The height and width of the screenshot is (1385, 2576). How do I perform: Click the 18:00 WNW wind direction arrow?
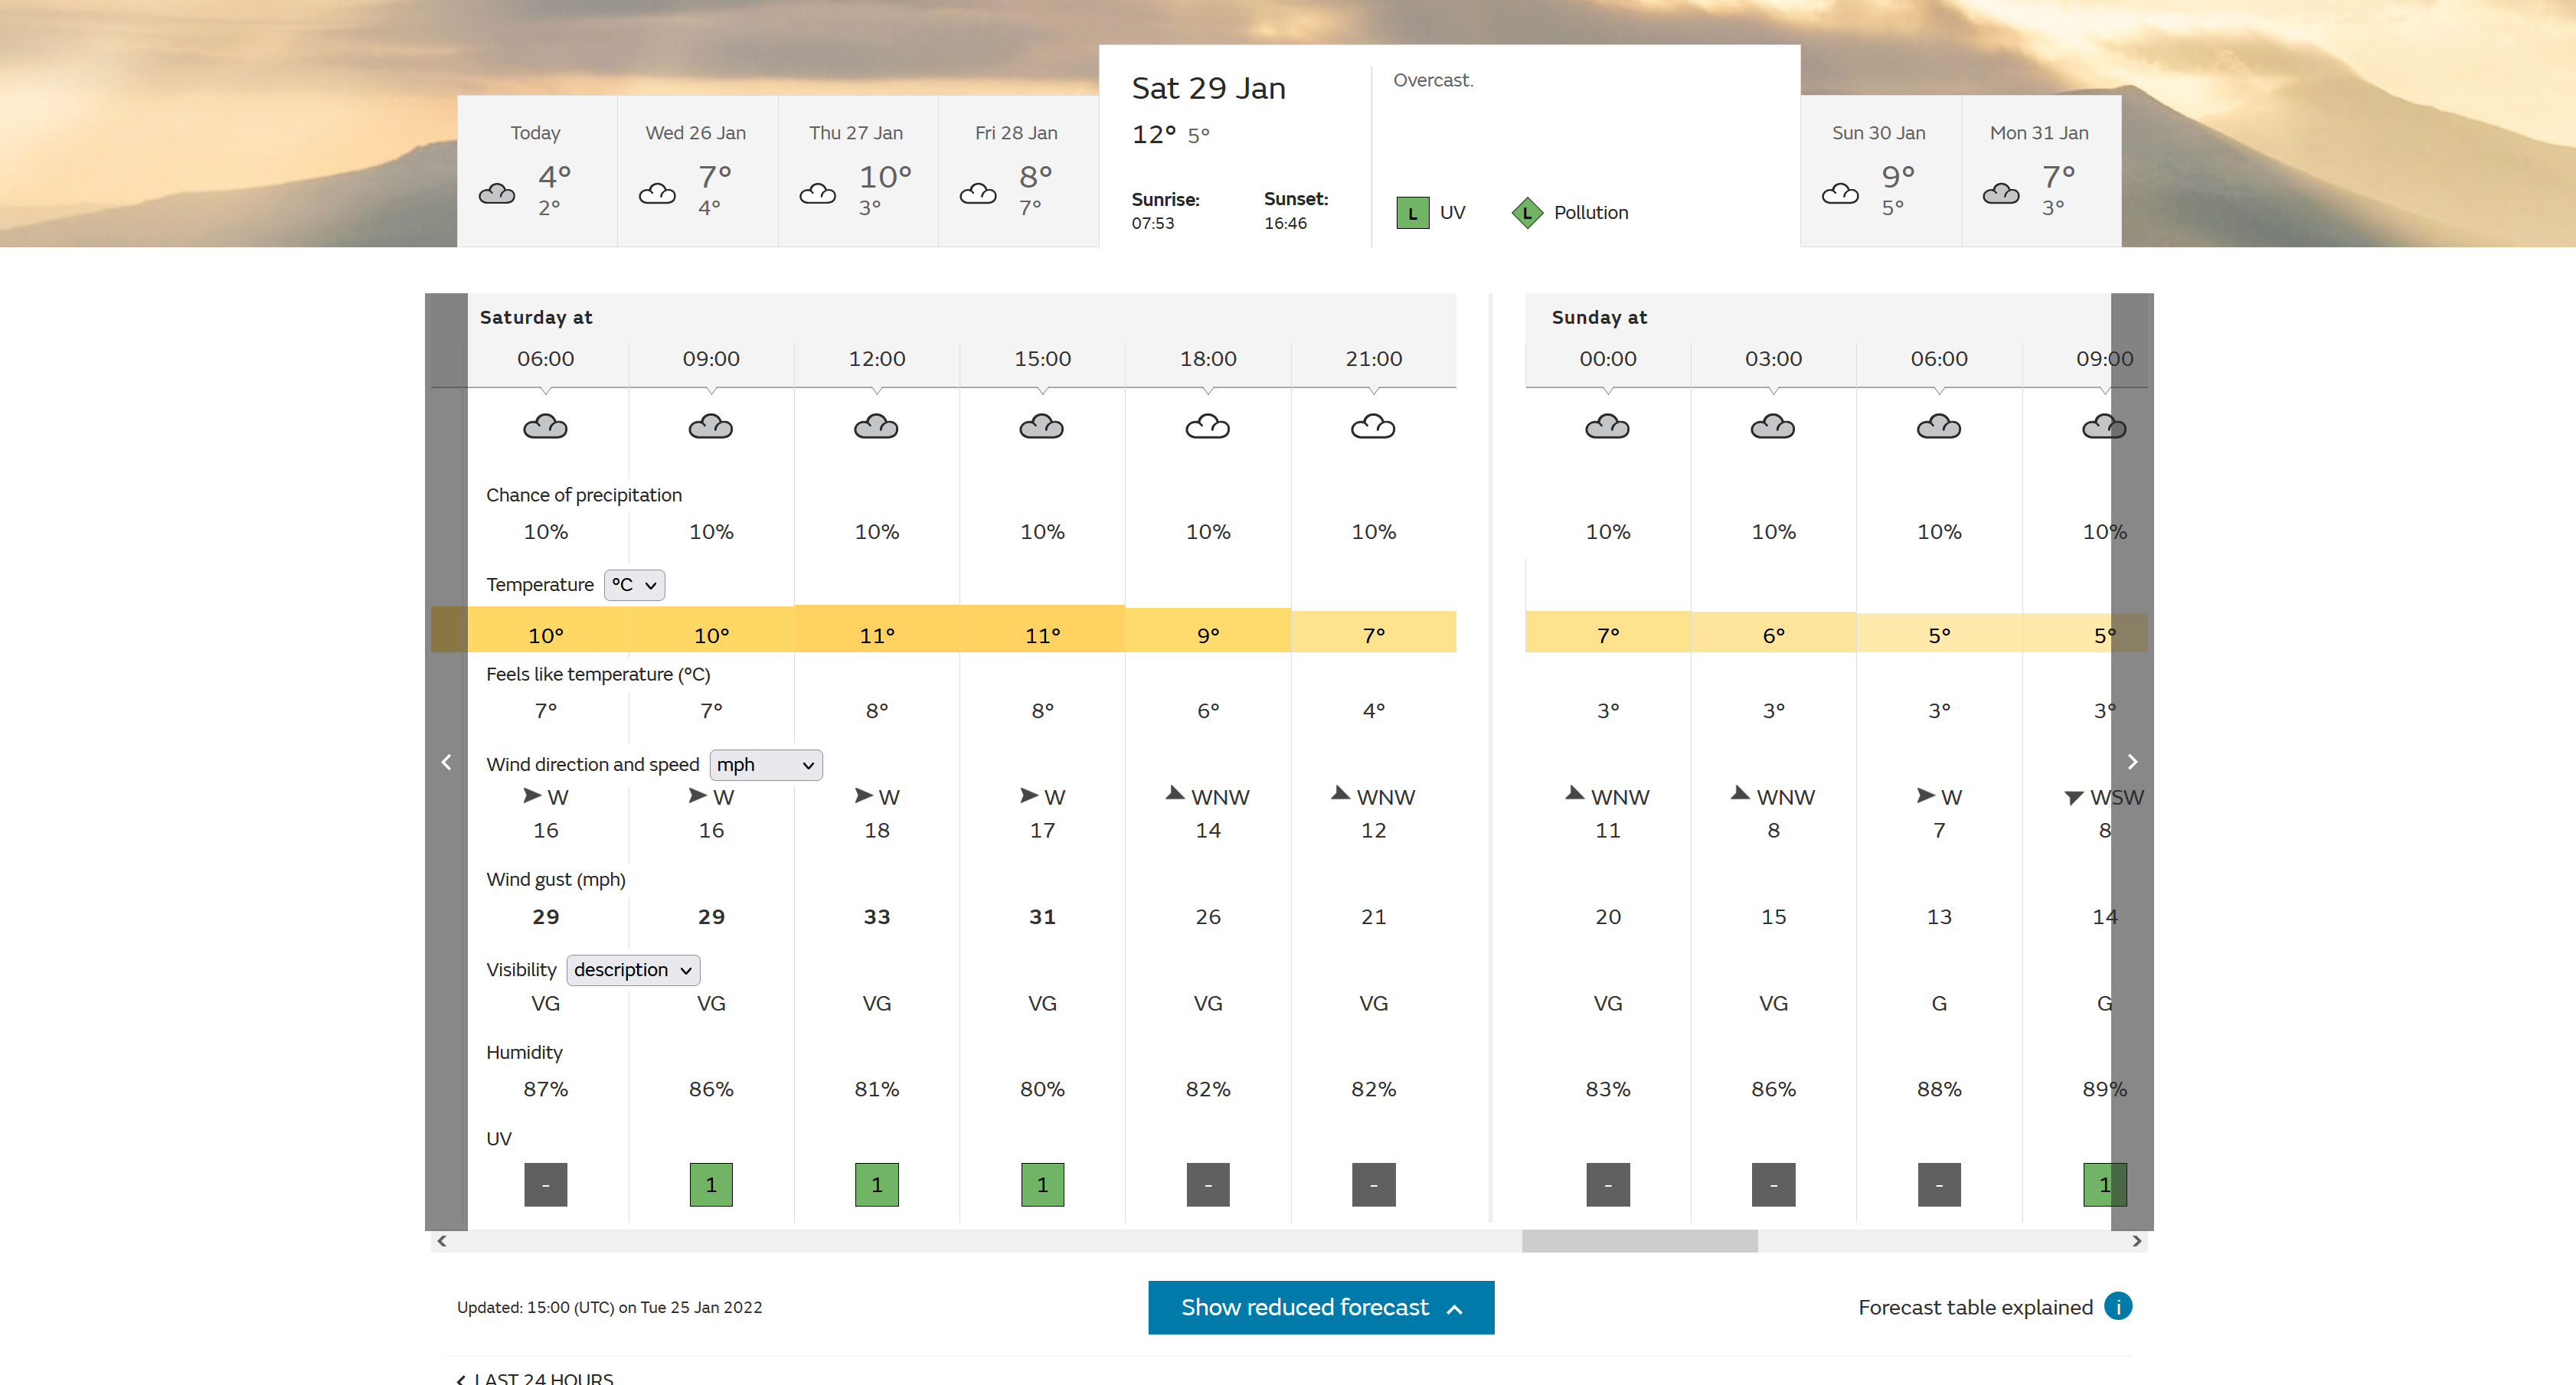pos(1175,794)
